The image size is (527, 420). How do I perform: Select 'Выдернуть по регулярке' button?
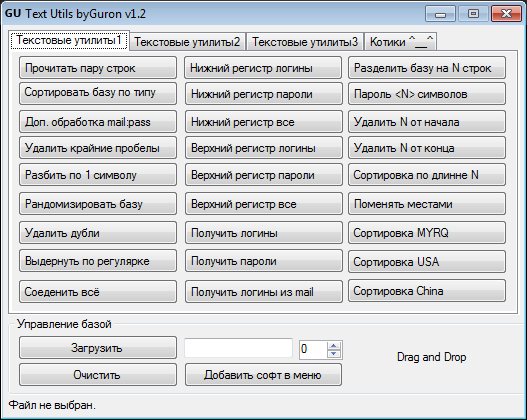[x=98, y=261]
